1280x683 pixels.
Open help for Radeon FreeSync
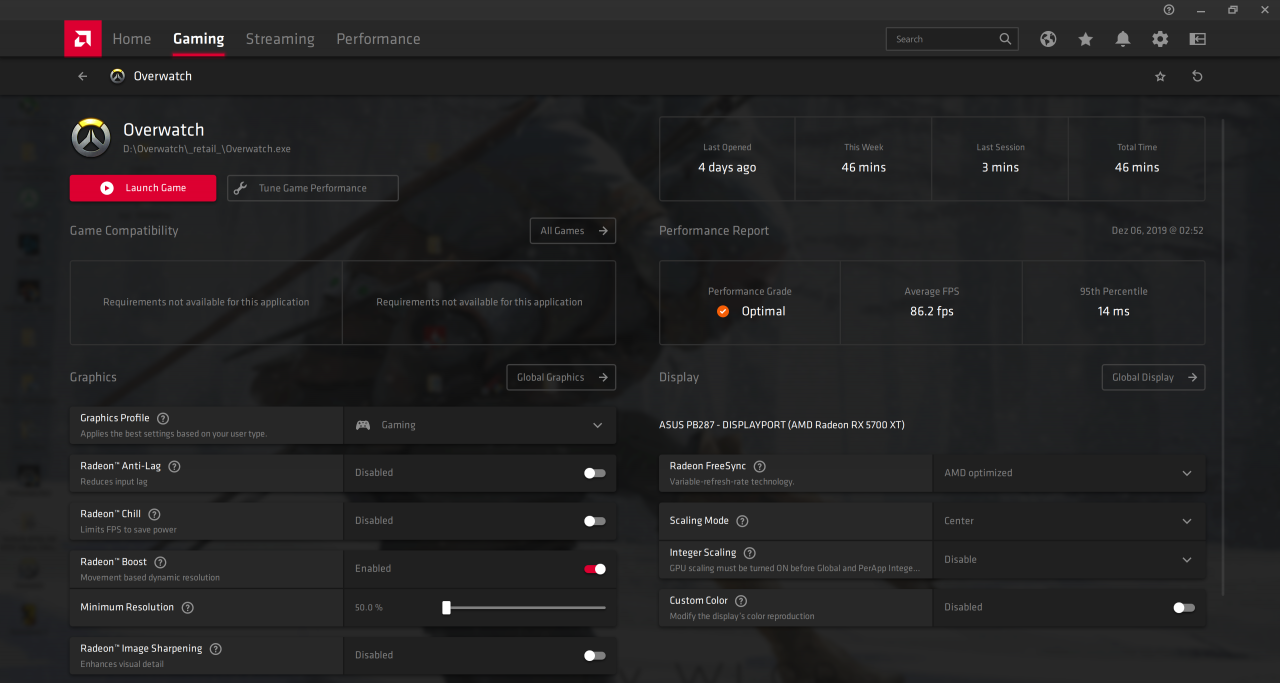(x=759, y=466)
